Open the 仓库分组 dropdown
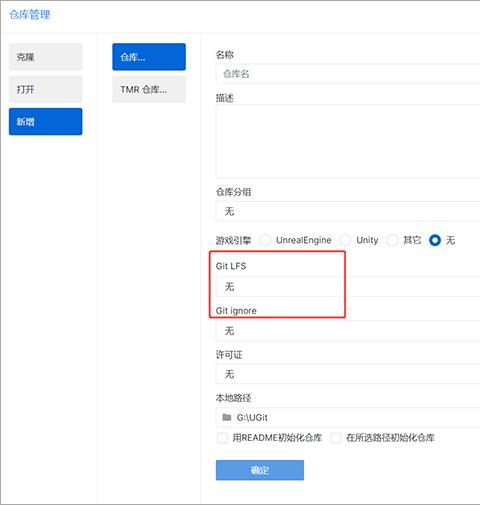The height and width of the screenshot is (505, 480). coord(348,211)
